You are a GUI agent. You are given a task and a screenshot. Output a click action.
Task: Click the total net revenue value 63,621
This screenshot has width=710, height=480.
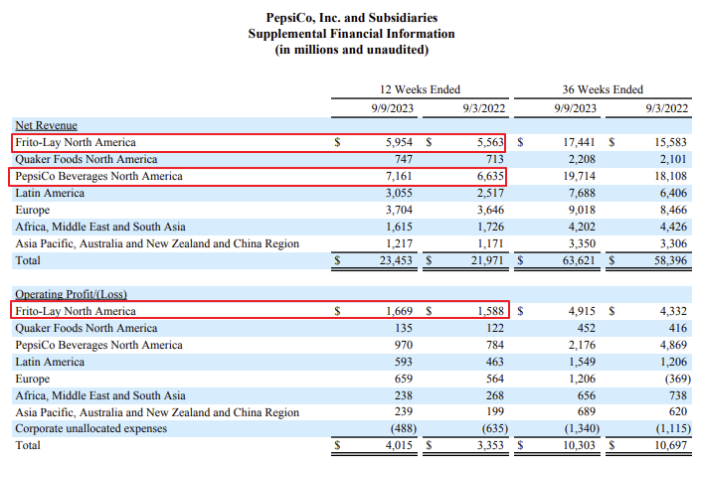point(579,260)
